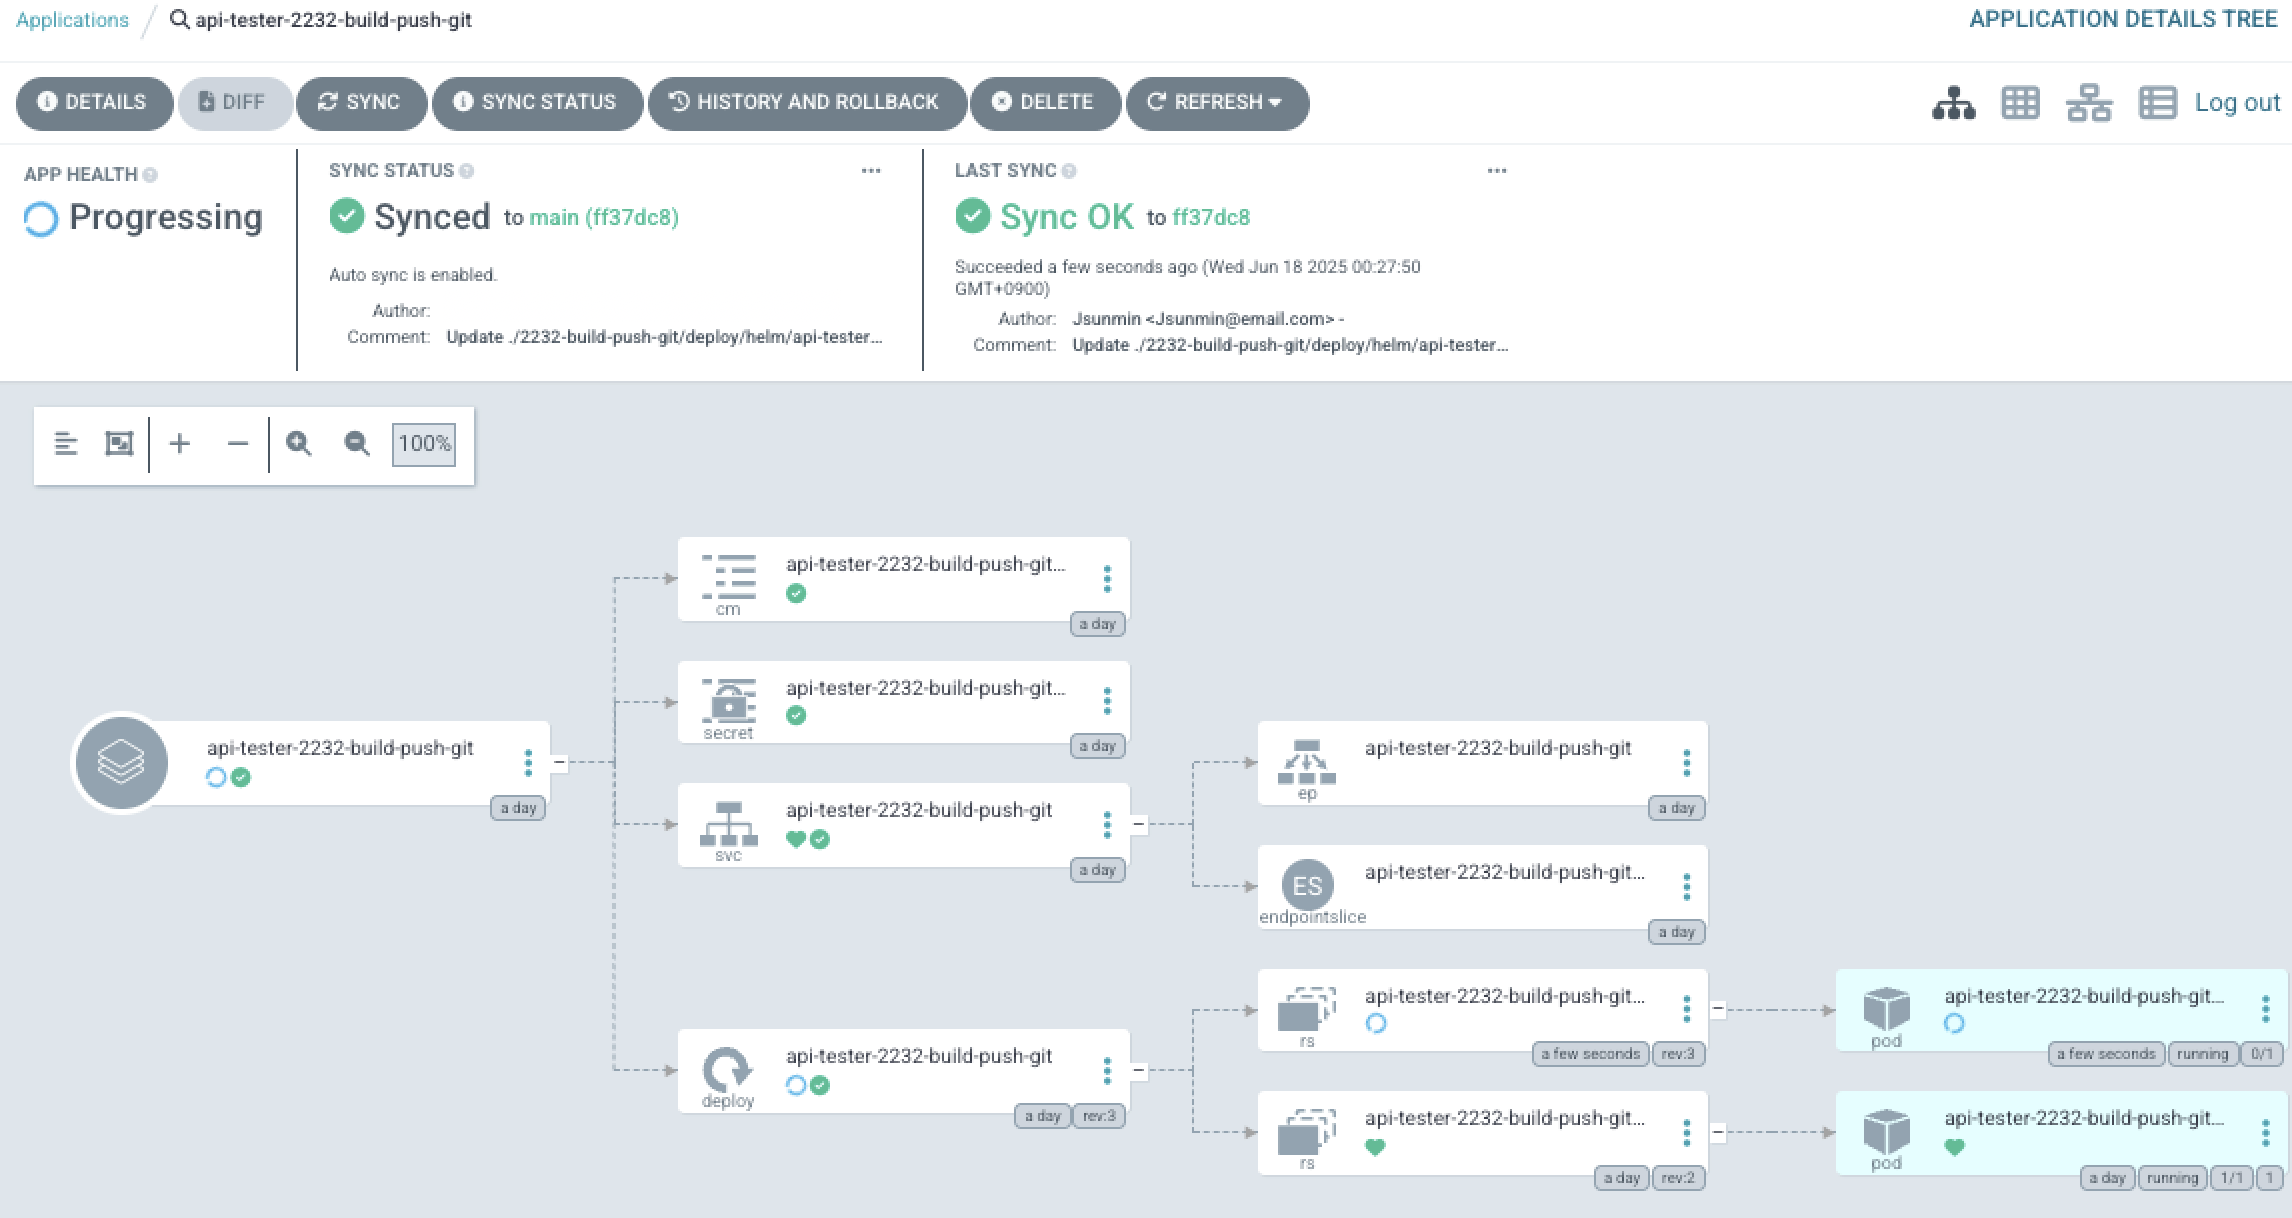Image resolution: width=2292 pixels, height=1218 pixels.
Task: Click the fit-to-screen image icon in toolbar
Action: pyautogui.click(x=119, y=443)
